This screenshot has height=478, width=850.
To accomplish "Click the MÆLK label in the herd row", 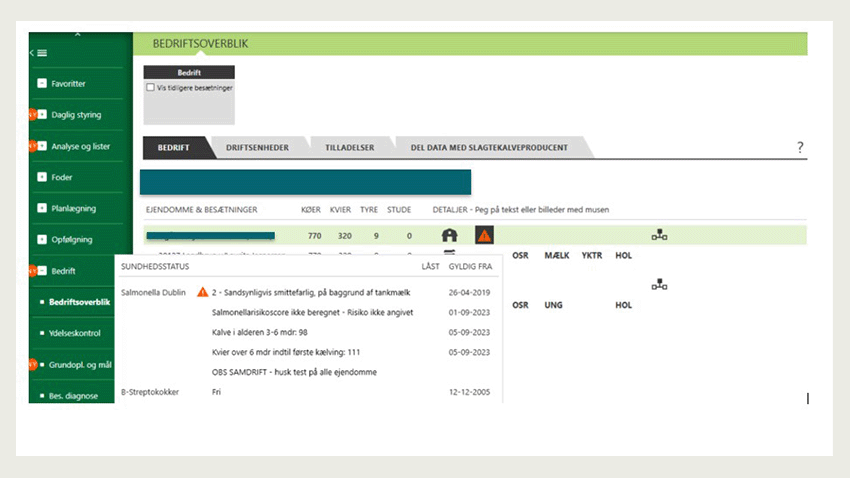I will click(556, 256).
